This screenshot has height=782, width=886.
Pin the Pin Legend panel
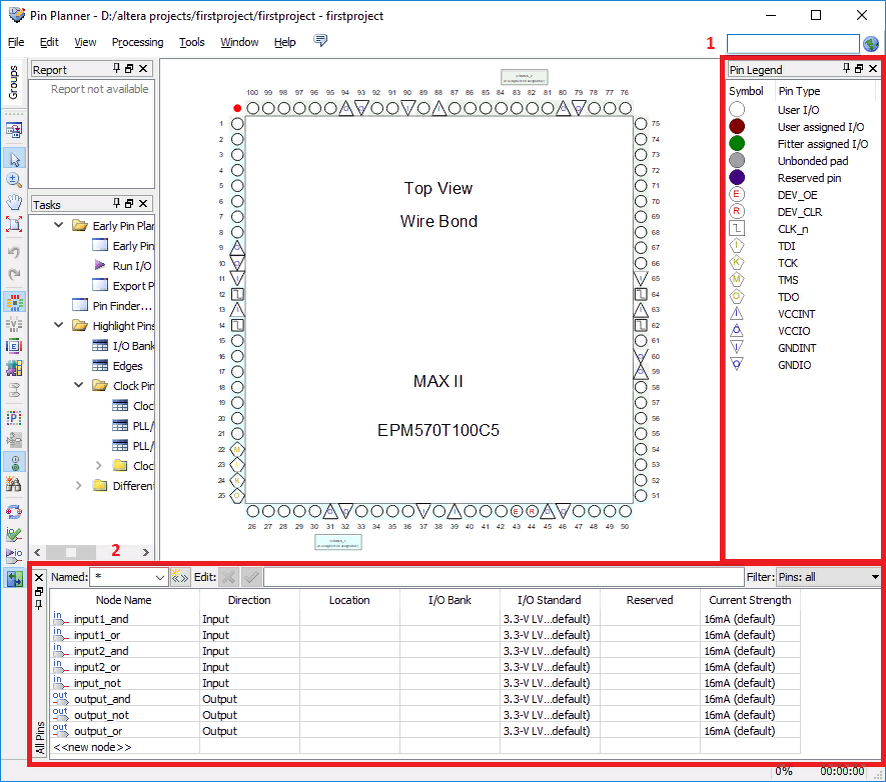(846, 68)
